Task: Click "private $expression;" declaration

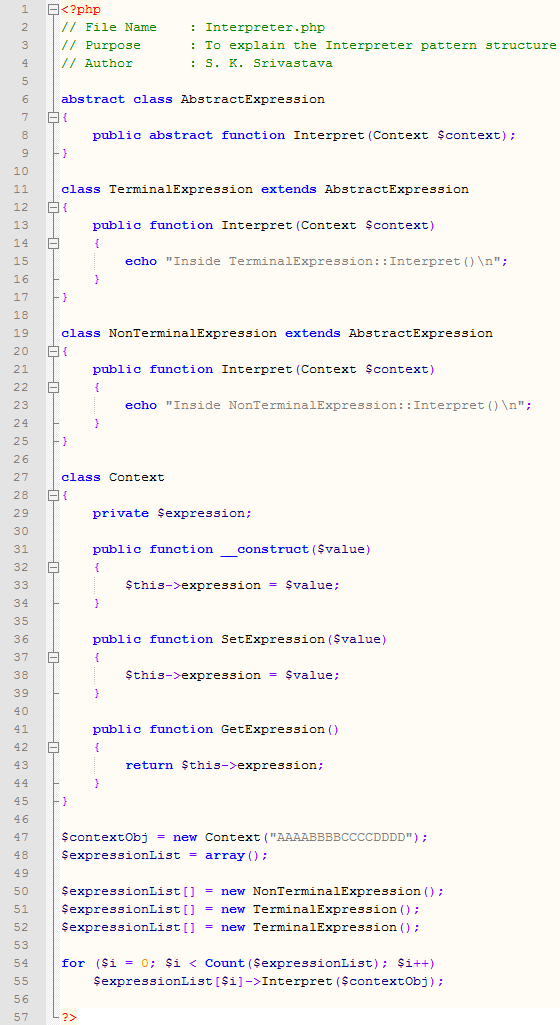Action: point(172,513)
